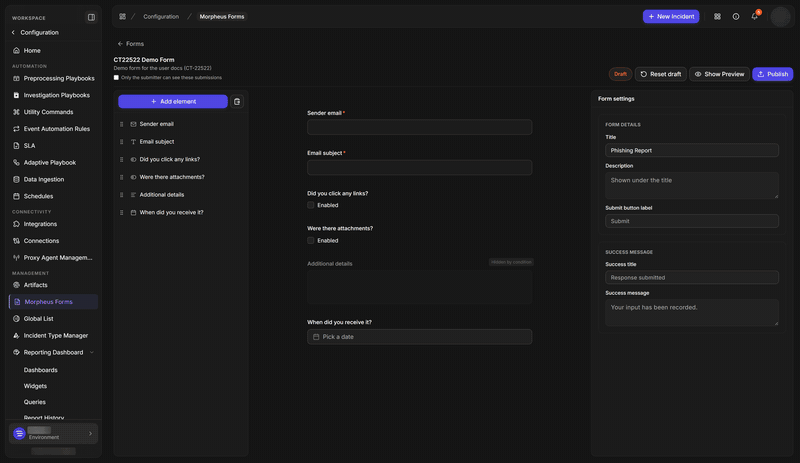Image resolution: width=800 pixels, height=463 pixels.
Task: Click the Artifacts icon
Action: click(16, 285)
